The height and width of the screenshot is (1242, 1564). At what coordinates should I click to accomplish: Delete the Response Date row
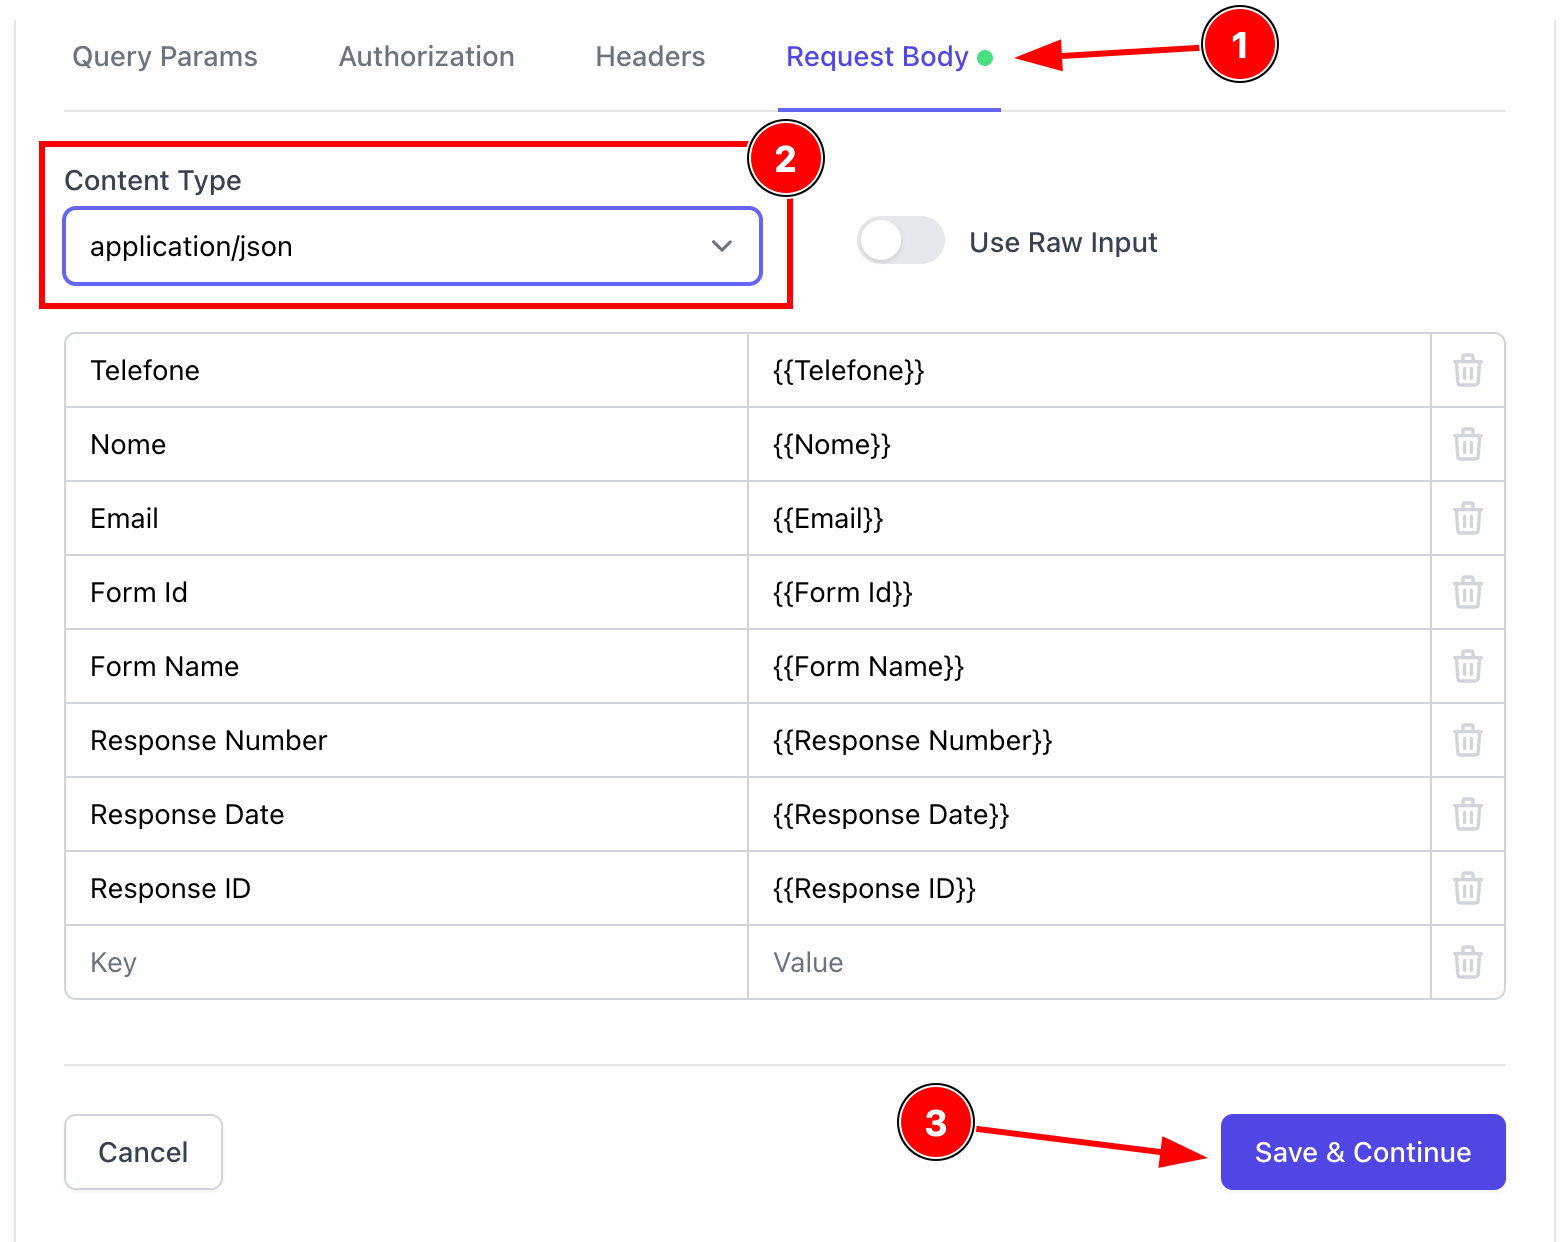(x=1467, y=814)
